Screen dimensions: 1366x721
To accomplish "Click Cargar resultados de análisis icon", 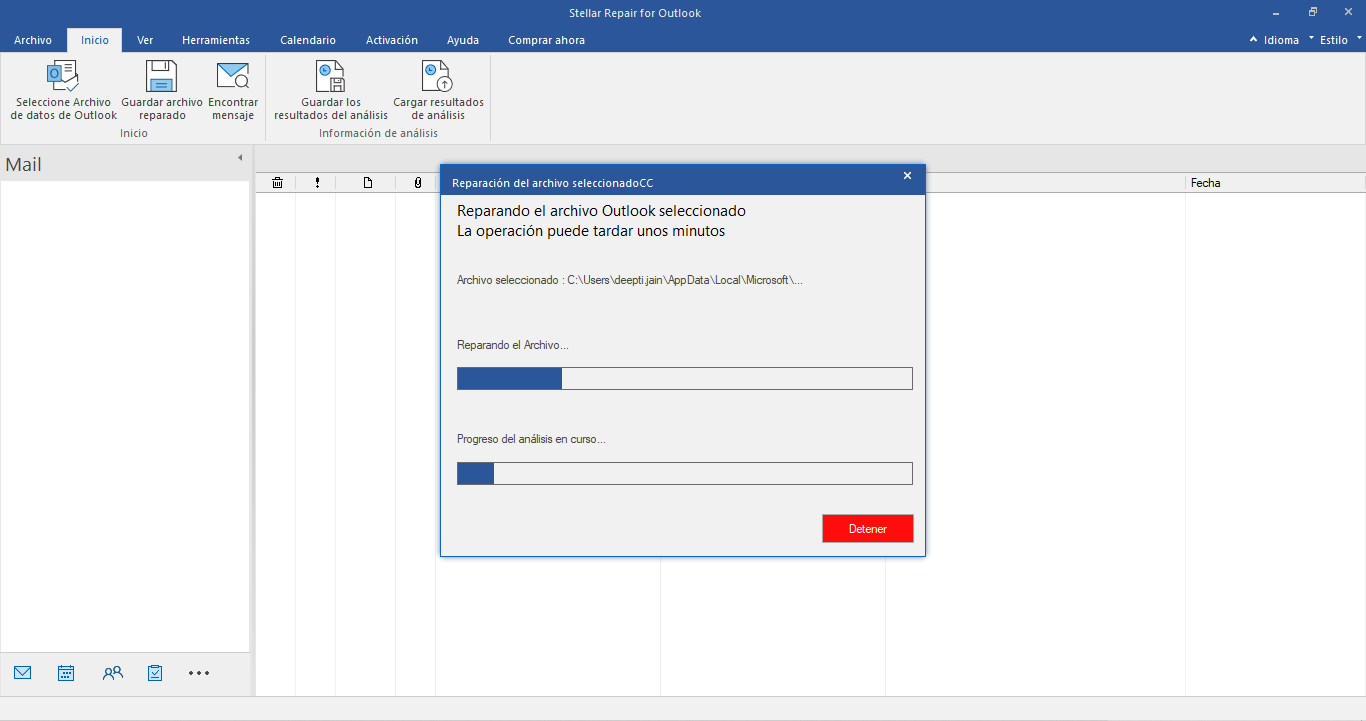I will point(438,77).
